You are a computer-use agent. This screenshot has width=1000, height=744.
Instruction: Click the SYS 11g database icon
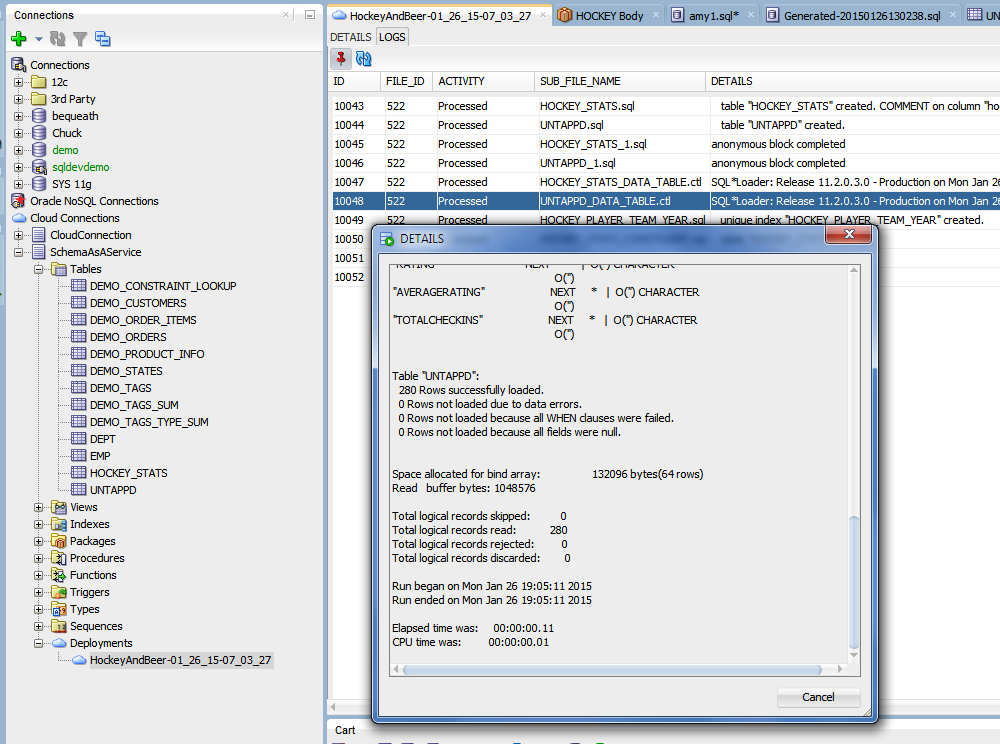[39, 184]
